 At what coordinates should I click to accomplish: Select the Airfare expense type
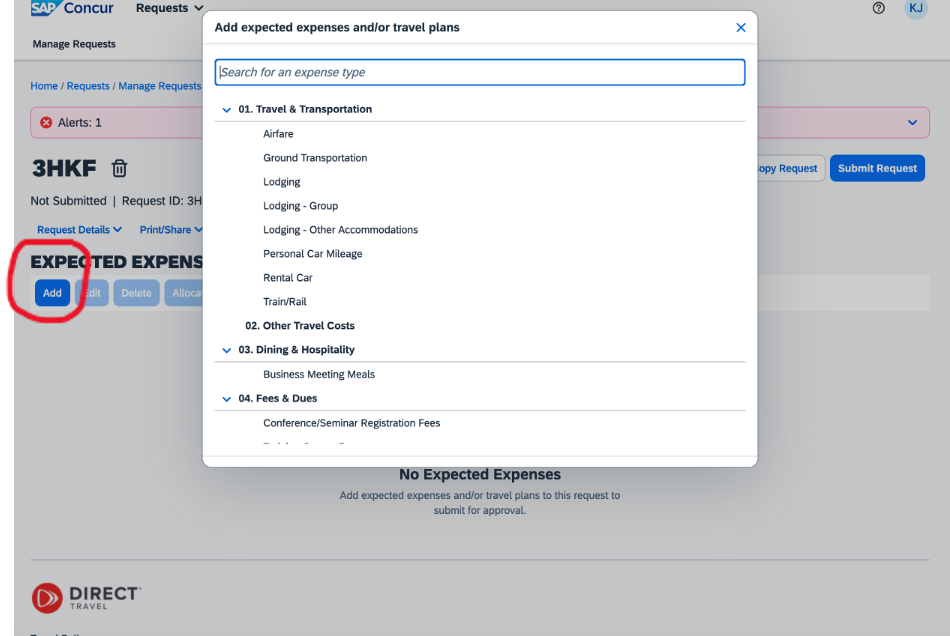(x=278, y=134)
